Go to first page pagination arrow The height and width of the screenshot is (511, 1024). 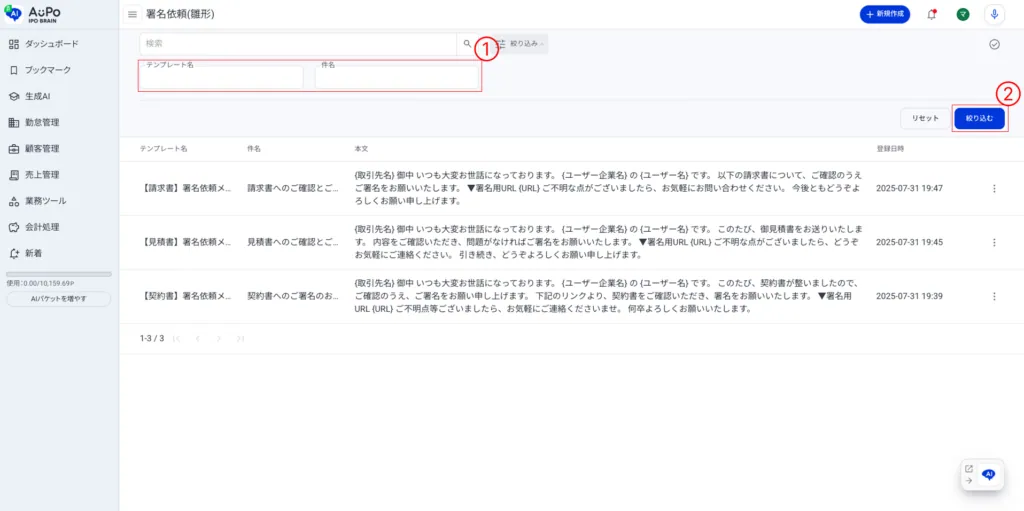pos(176,338)
